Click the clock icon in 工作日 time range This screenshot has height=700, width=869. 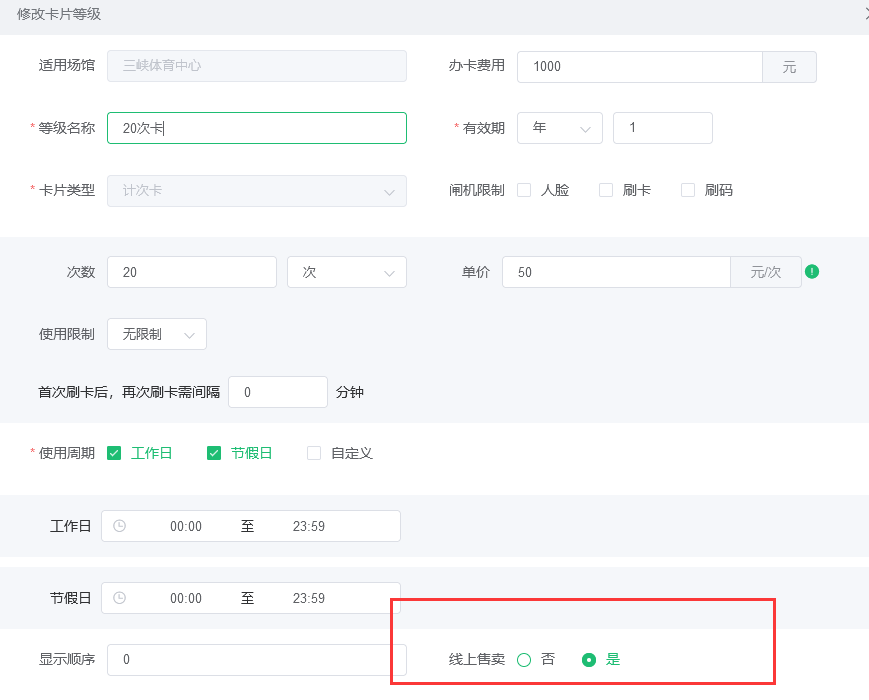coord(120,526)
